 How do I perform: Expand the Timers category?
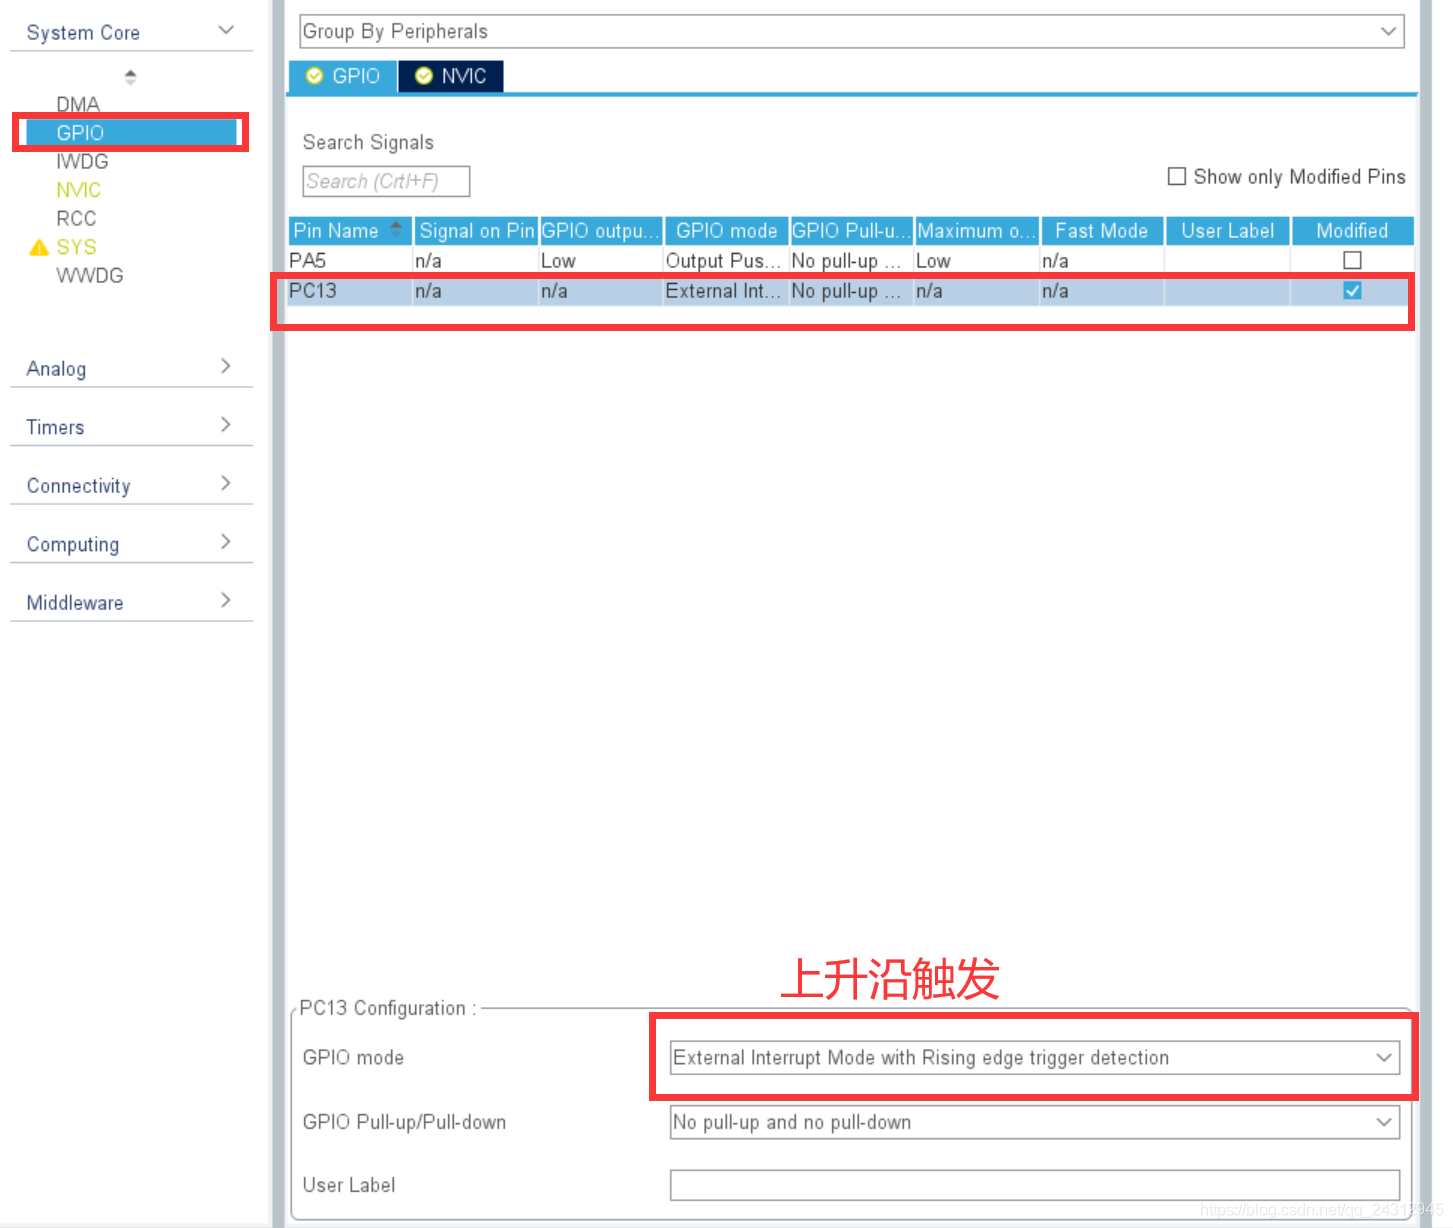point(130,427)
